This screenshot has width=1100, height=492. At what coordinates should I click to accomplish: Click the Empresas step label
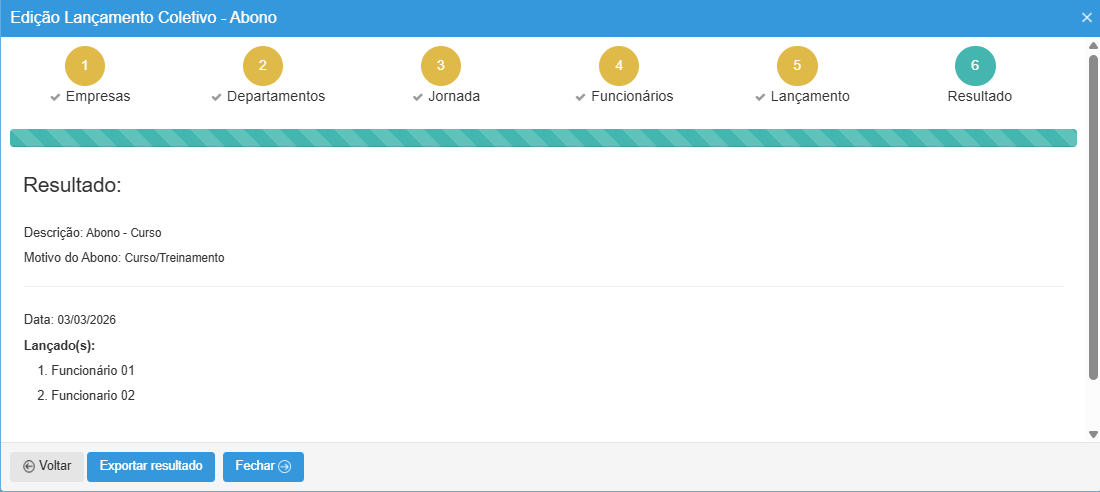[97, 97]
